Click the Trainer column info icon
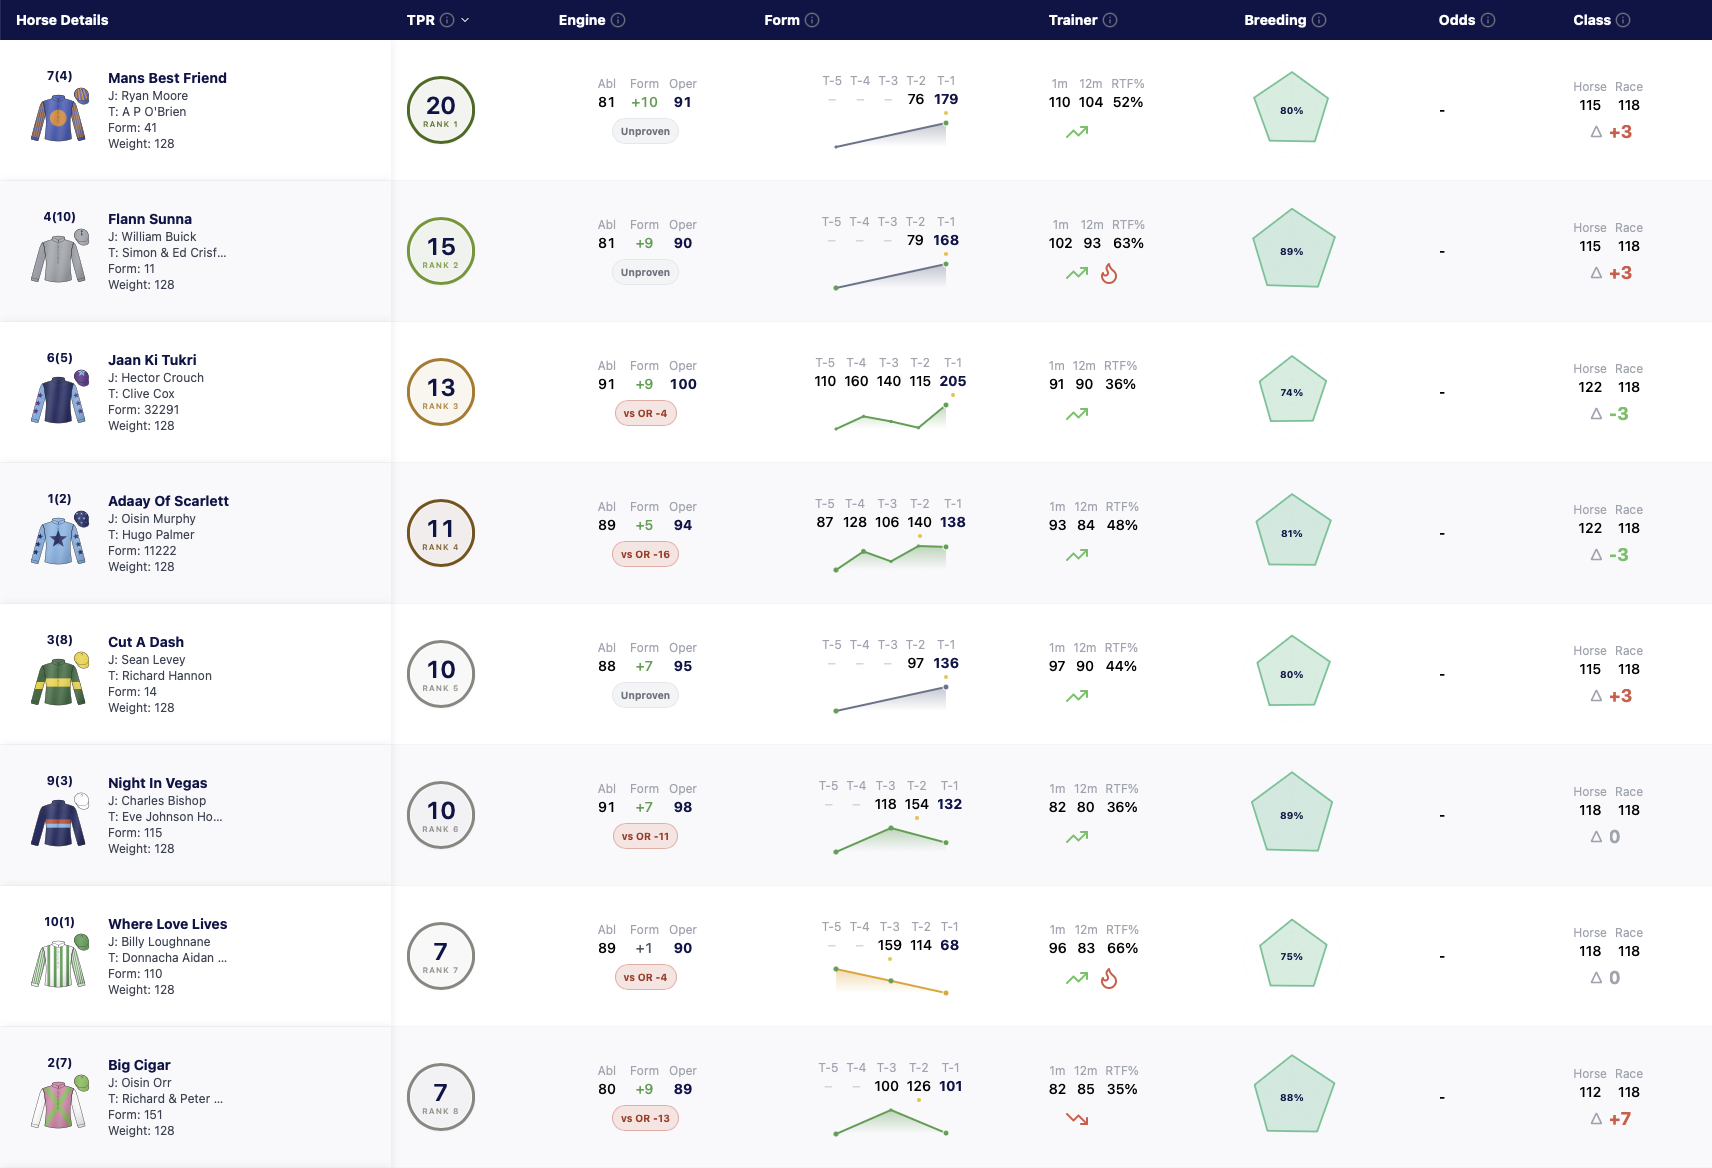 (1110, 20)
